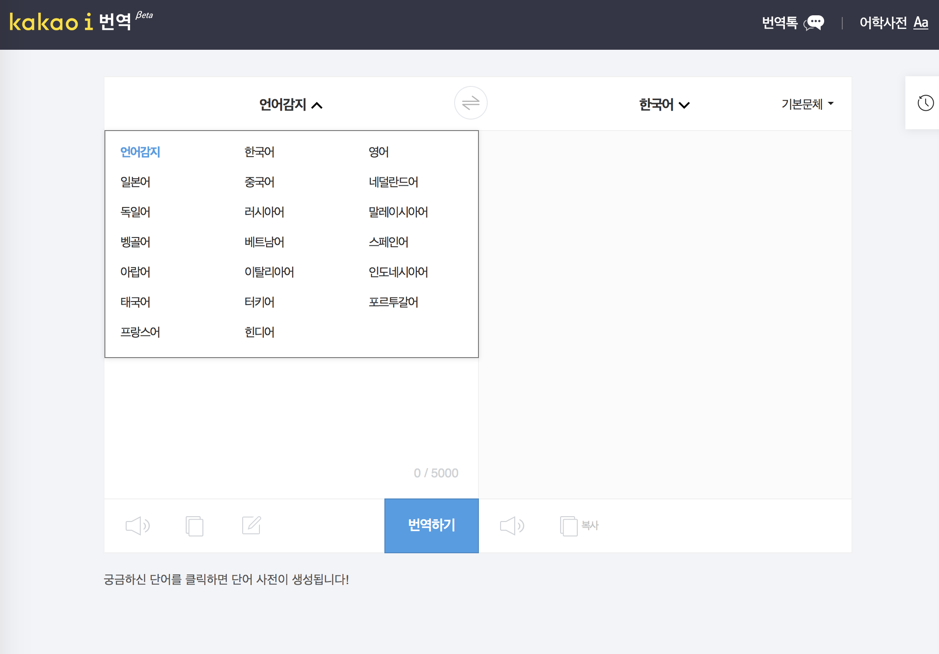Copy the translation with 복사 icon

click(x=579, y=526)
